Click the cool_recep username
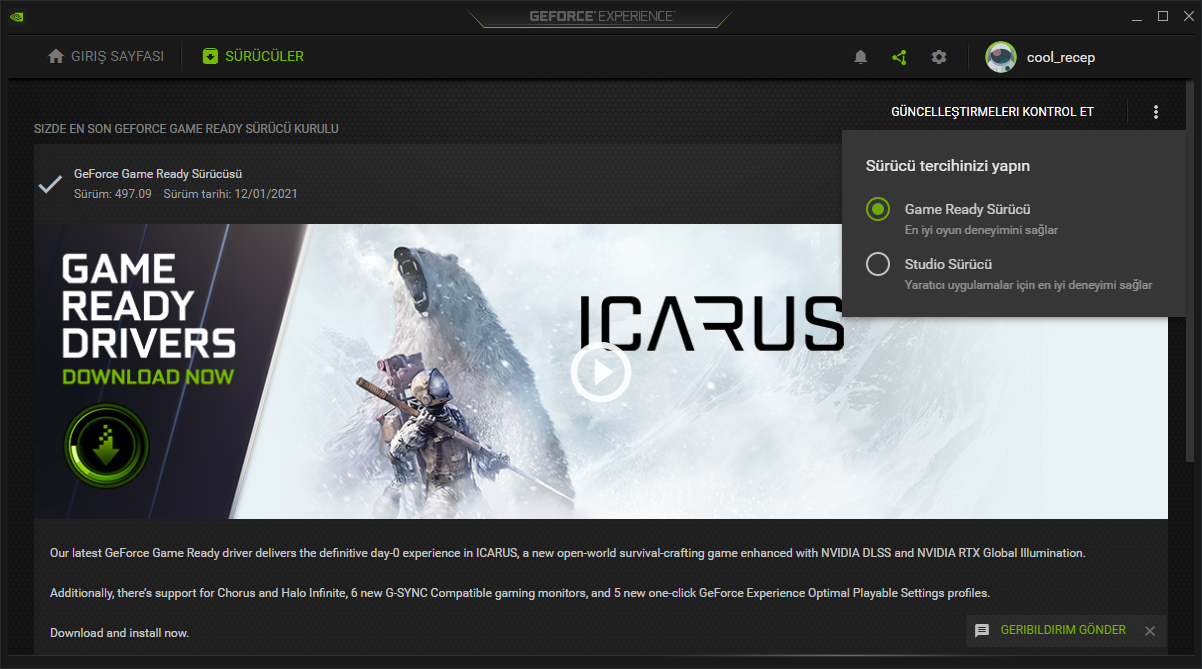 (x=1061, y=57)
